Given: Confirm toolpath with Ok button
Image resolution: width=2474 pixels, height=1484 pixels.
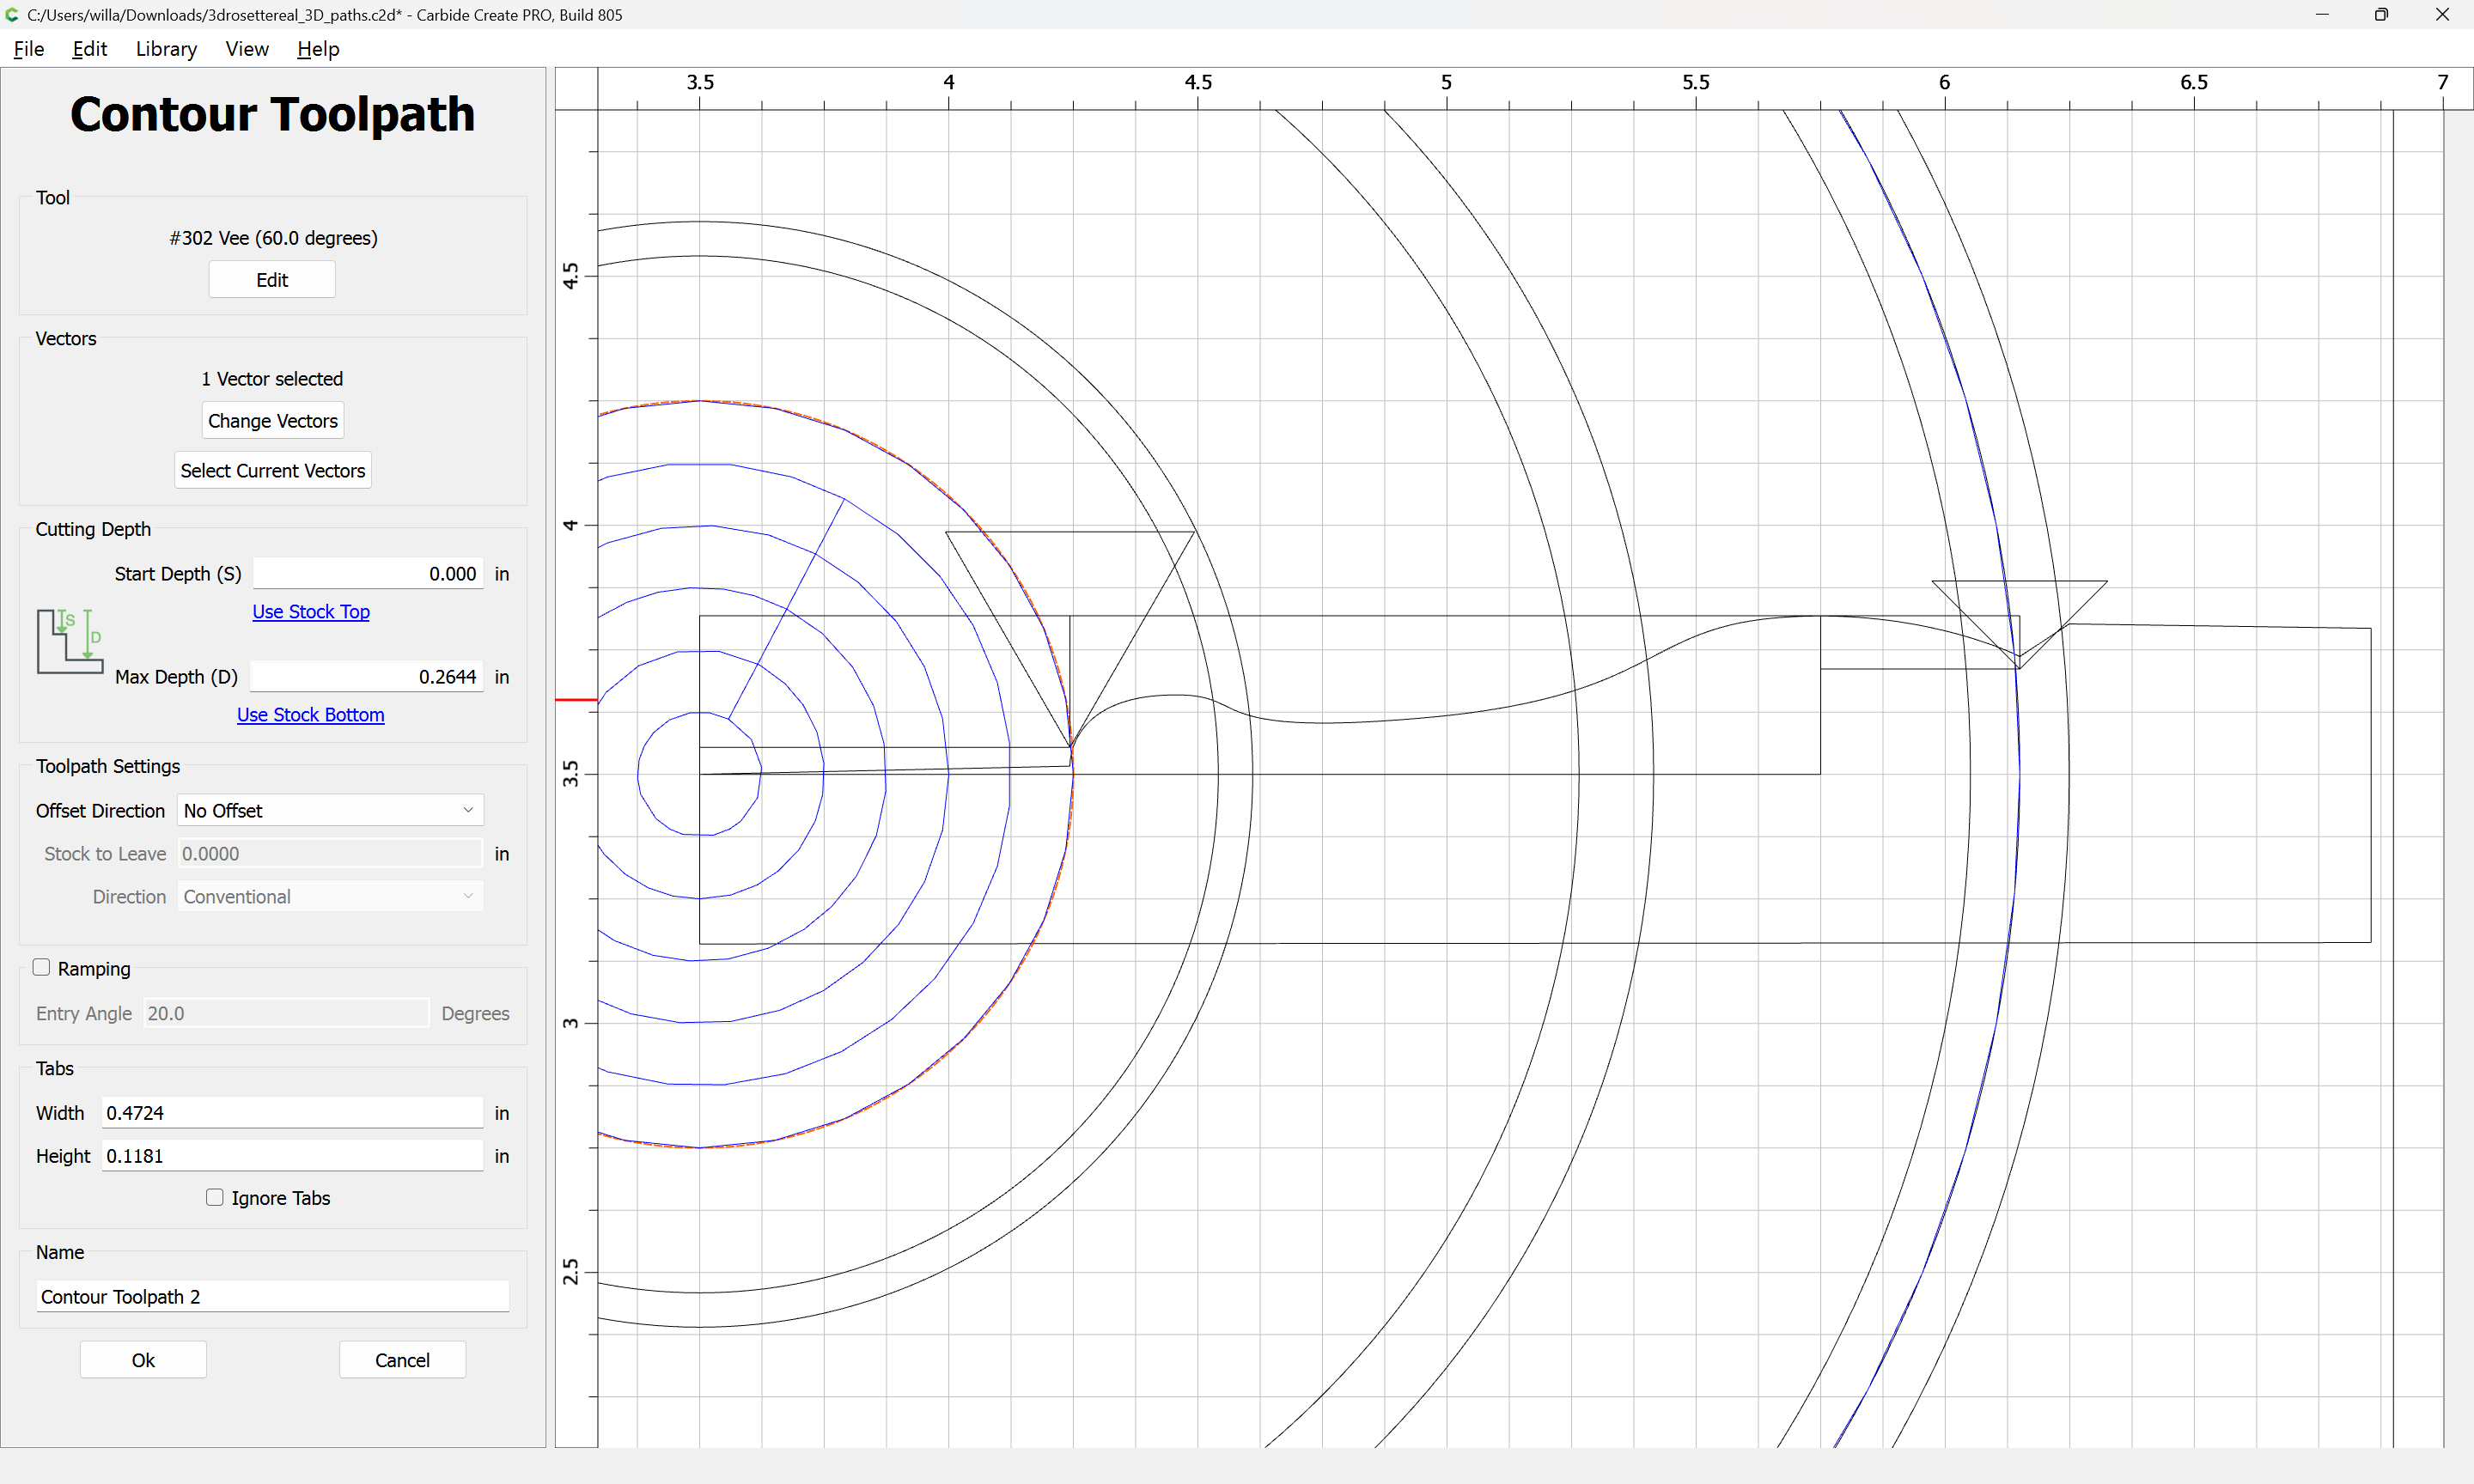Looking at the screenshot, I should click(143, 1360).
